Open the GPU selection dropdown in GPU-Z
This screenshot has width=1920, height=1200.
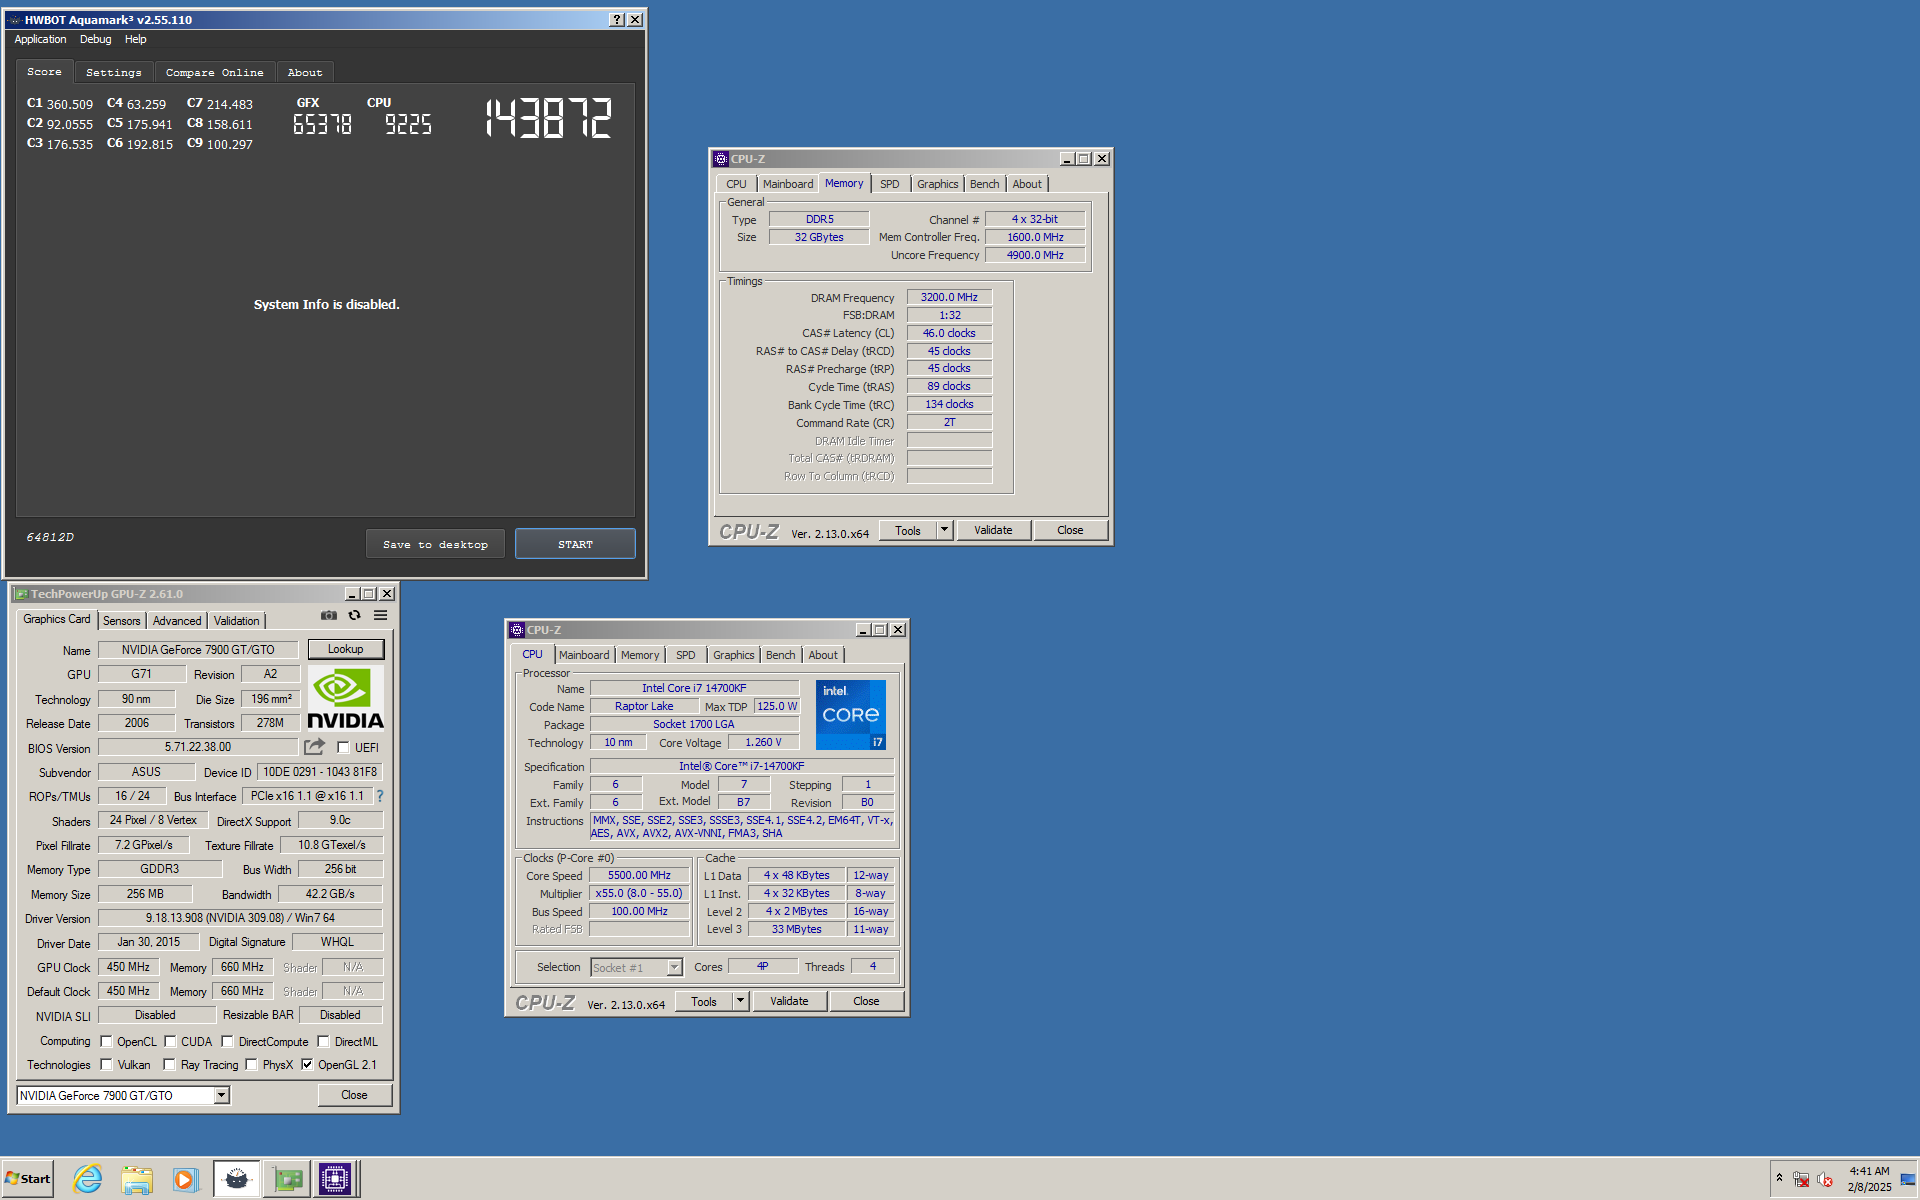pos(222,1096)
